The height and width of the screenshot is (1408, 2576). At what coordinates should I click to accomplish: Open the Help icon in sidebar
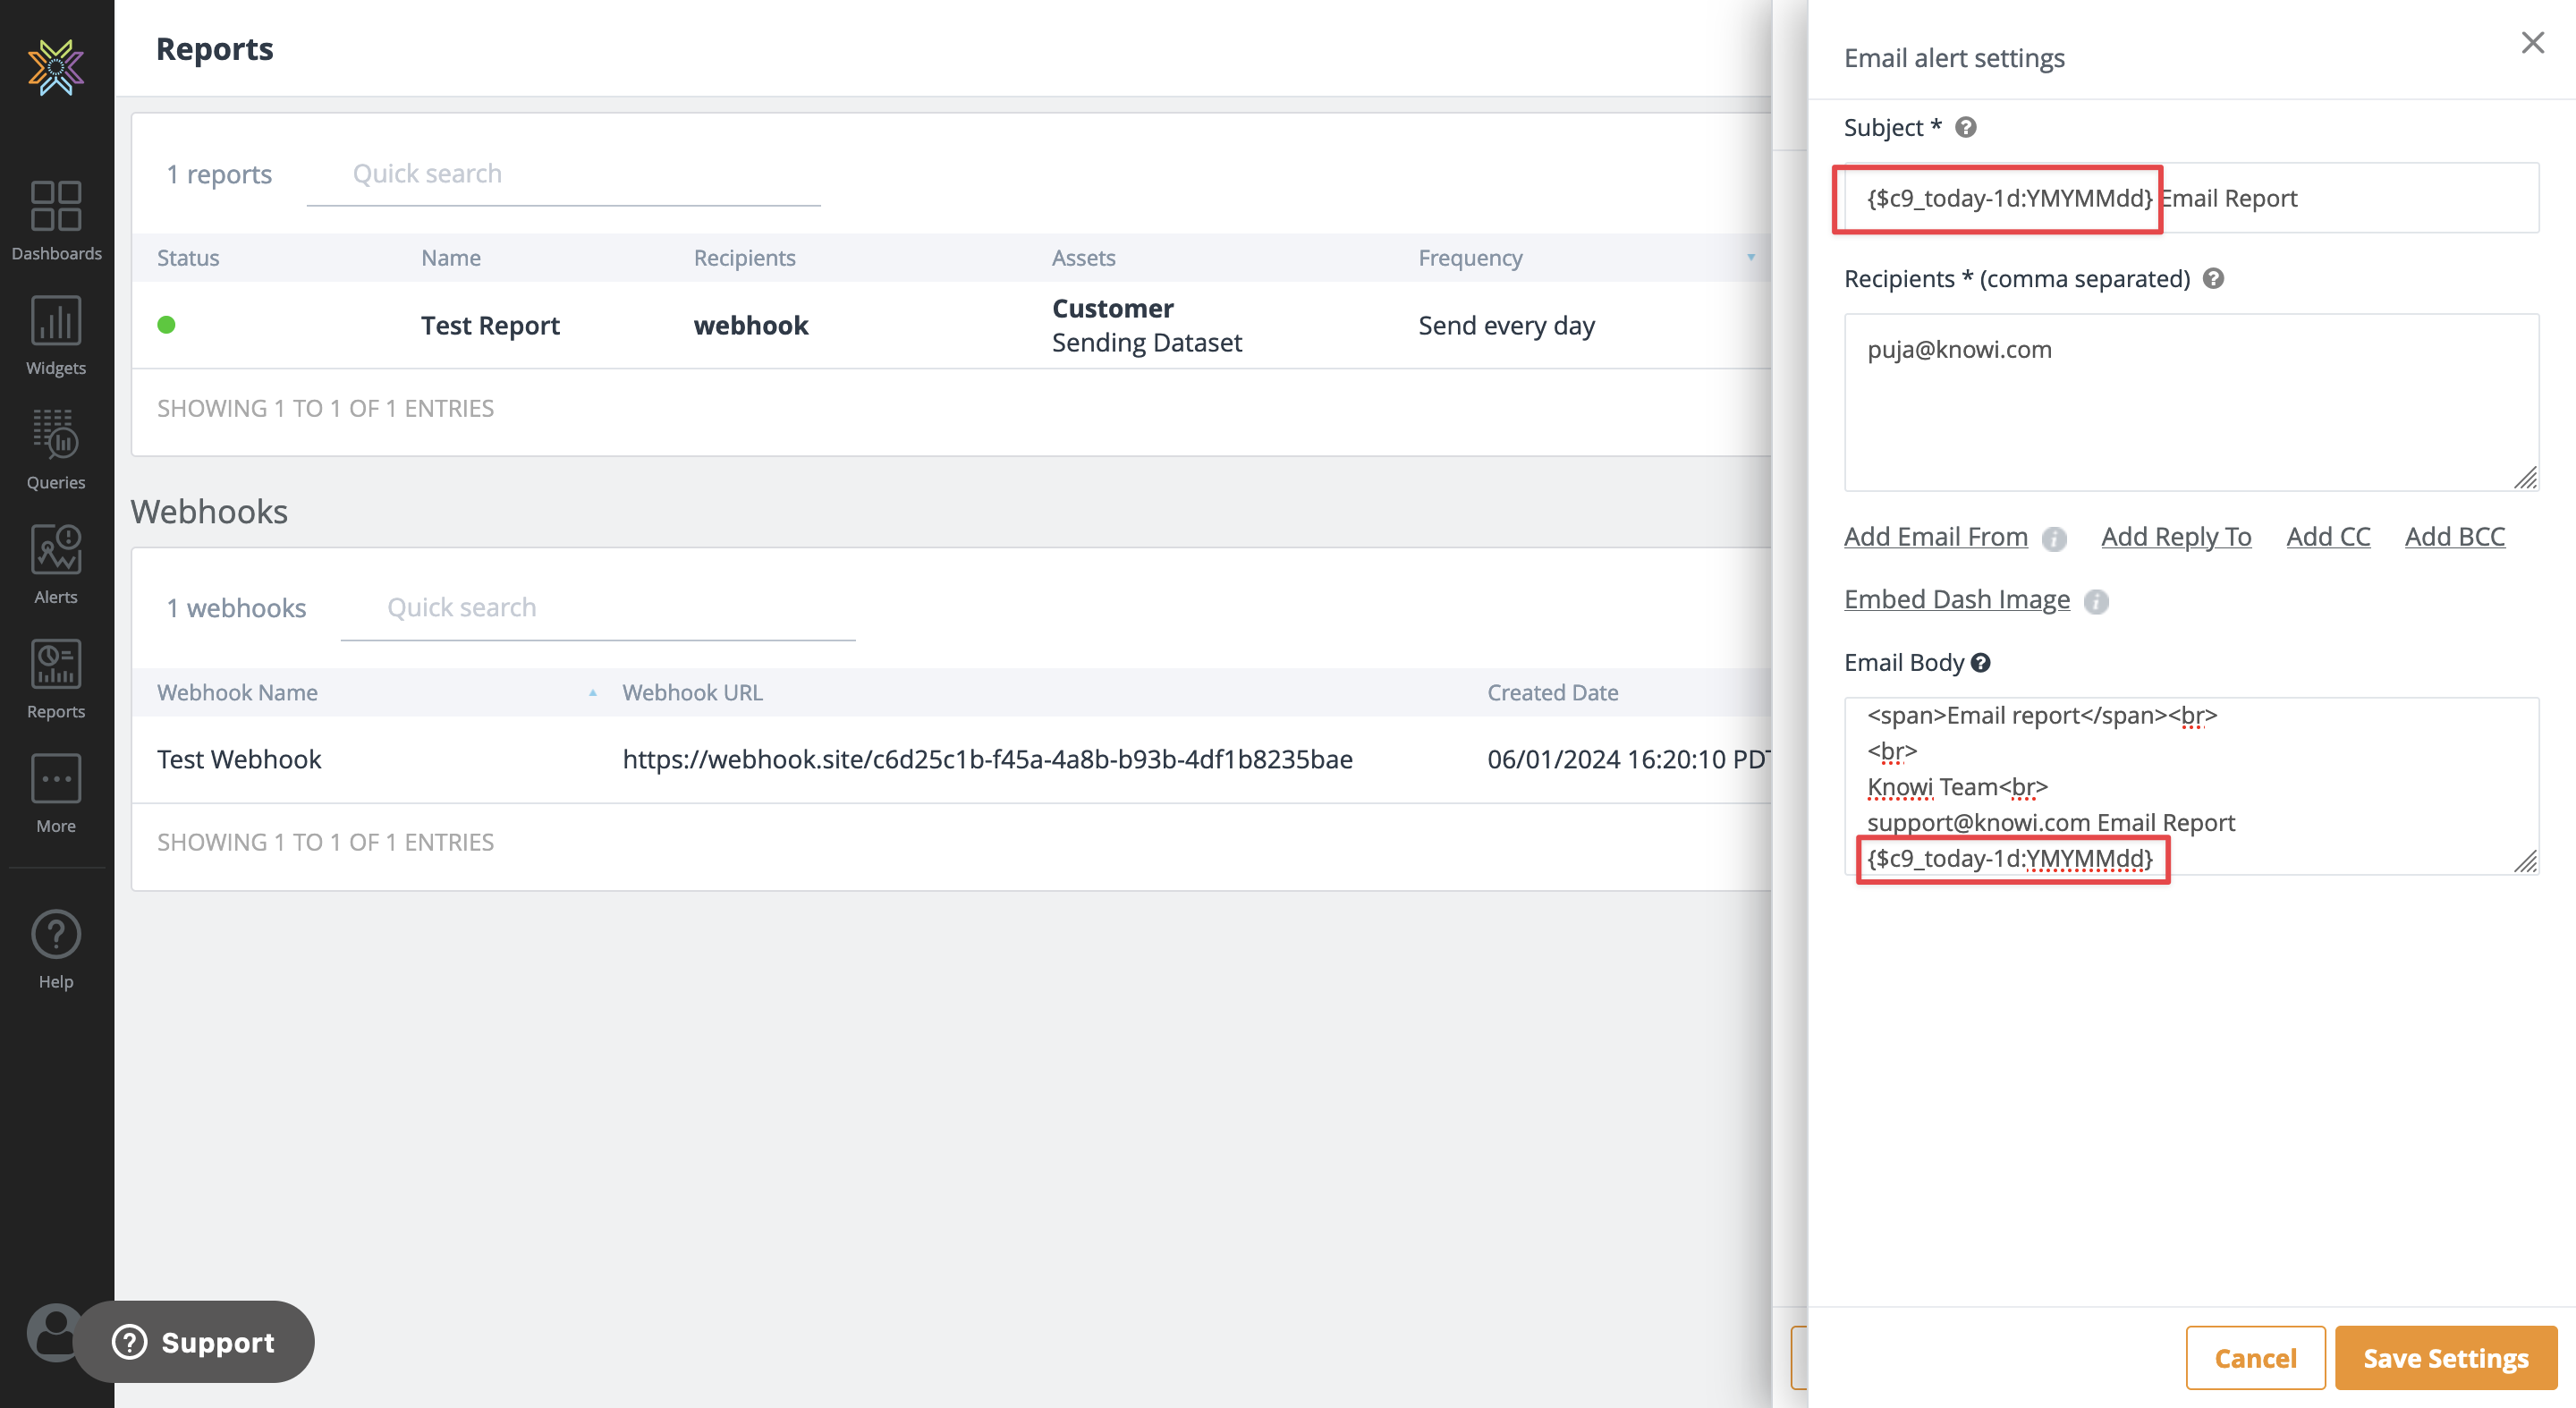point(56,949)
